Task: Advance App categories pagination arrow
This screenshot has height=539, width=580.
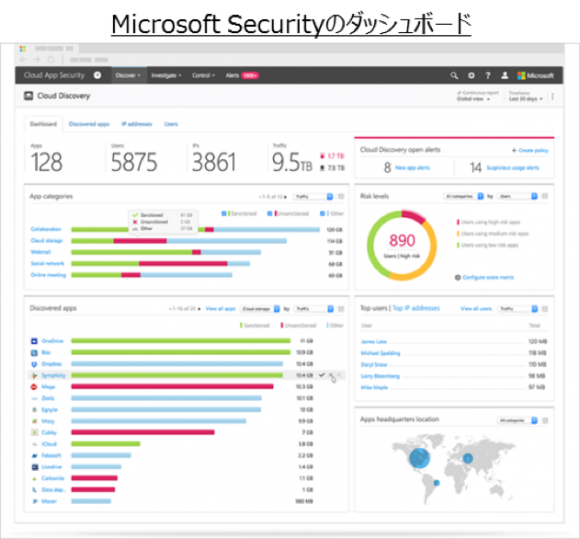Action: [285, 197]
